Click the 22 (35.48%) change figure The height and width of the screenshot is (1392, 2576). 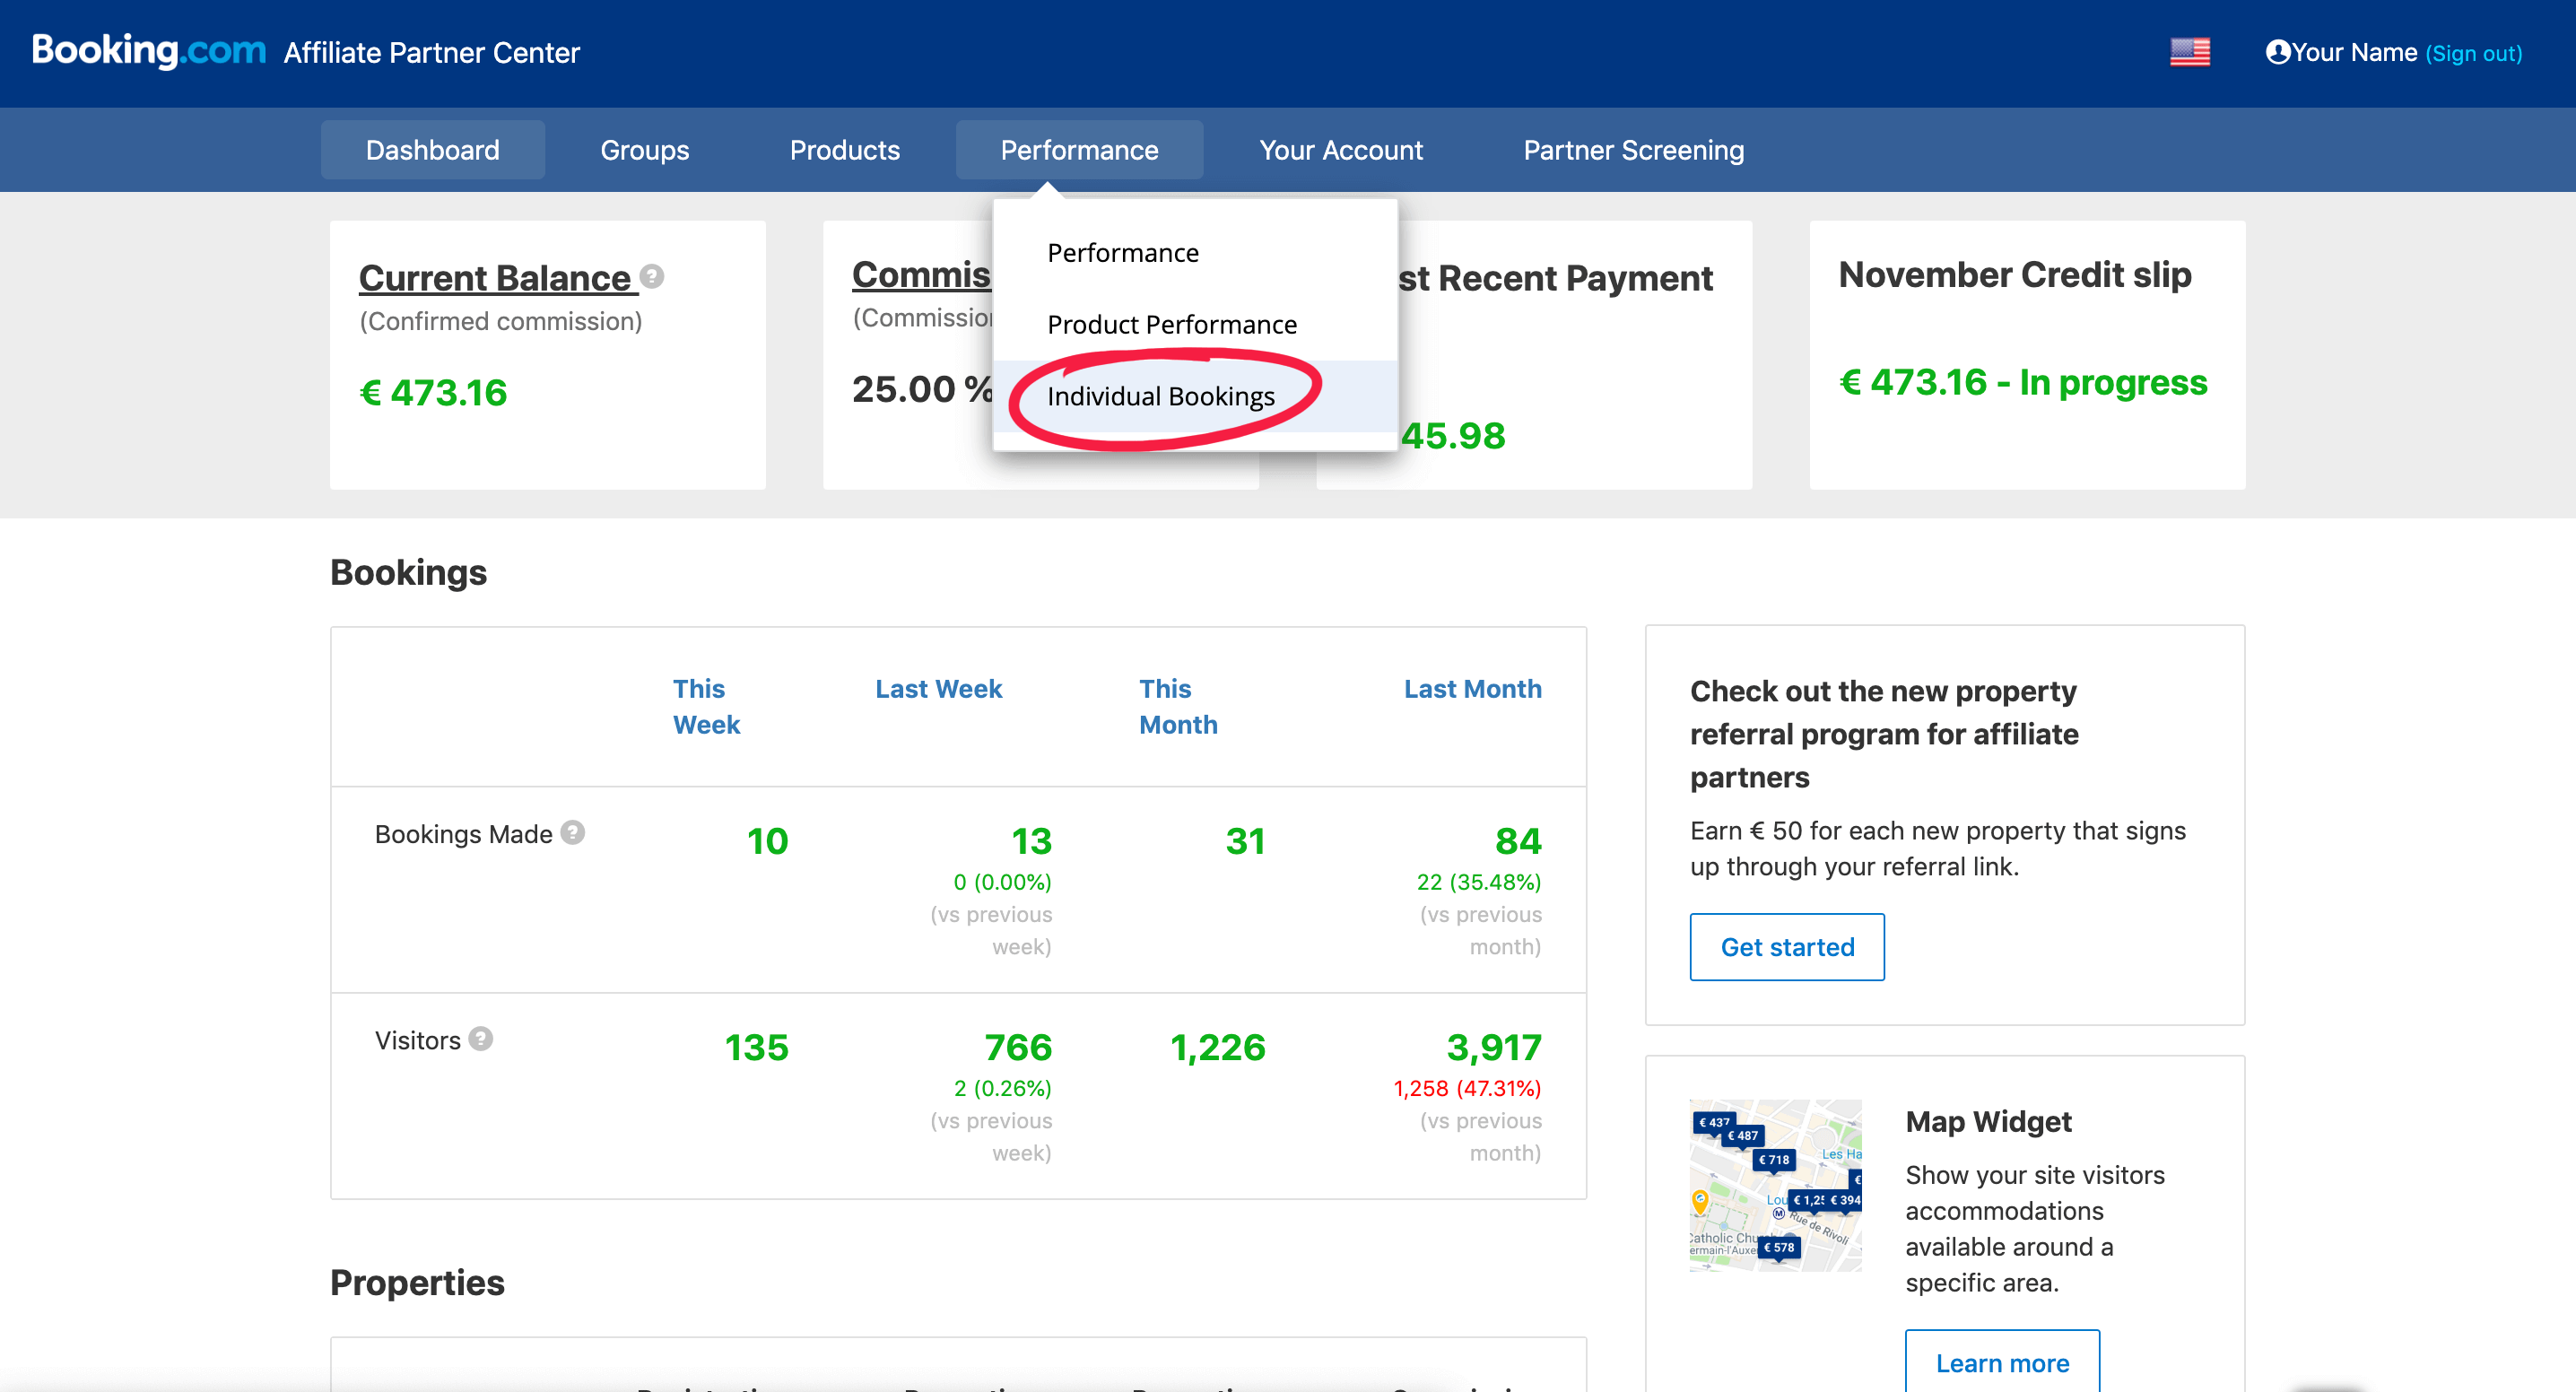(x=1478, y=882)
